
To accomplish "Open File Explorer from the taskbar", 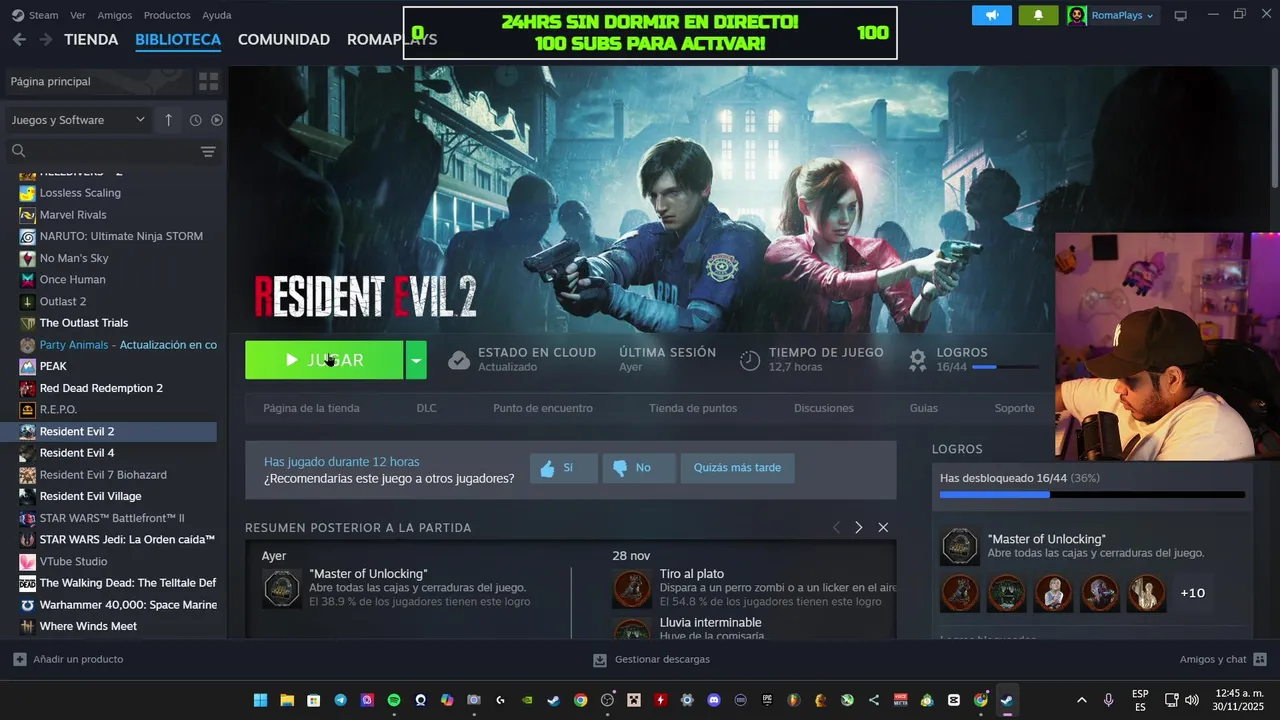I will click(287, 700).
